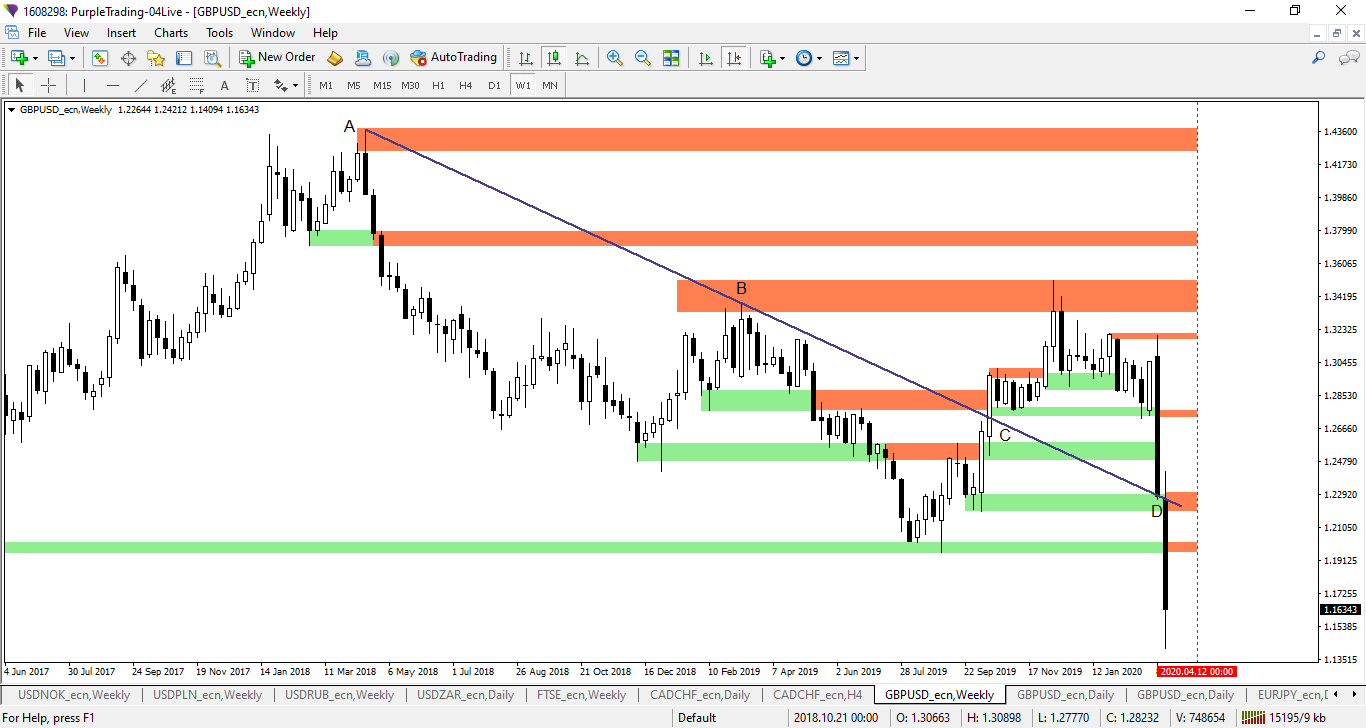Image resolution: width=1366 pixels, height=728 pixels.
Task: Switch to the CADCHF_ecn,H4 tab
Action: 817,695
